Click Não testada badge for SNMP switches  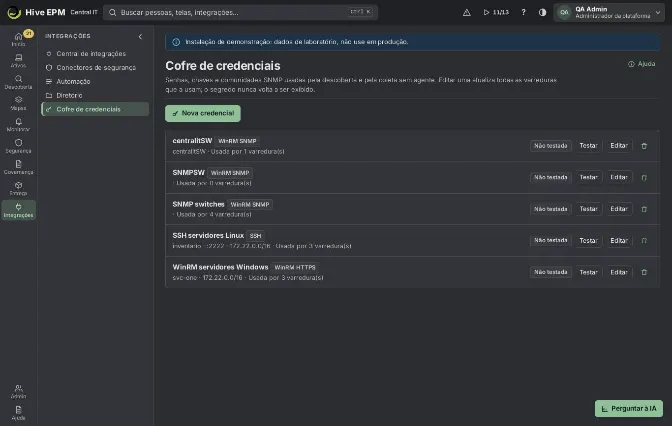point(551,209)
